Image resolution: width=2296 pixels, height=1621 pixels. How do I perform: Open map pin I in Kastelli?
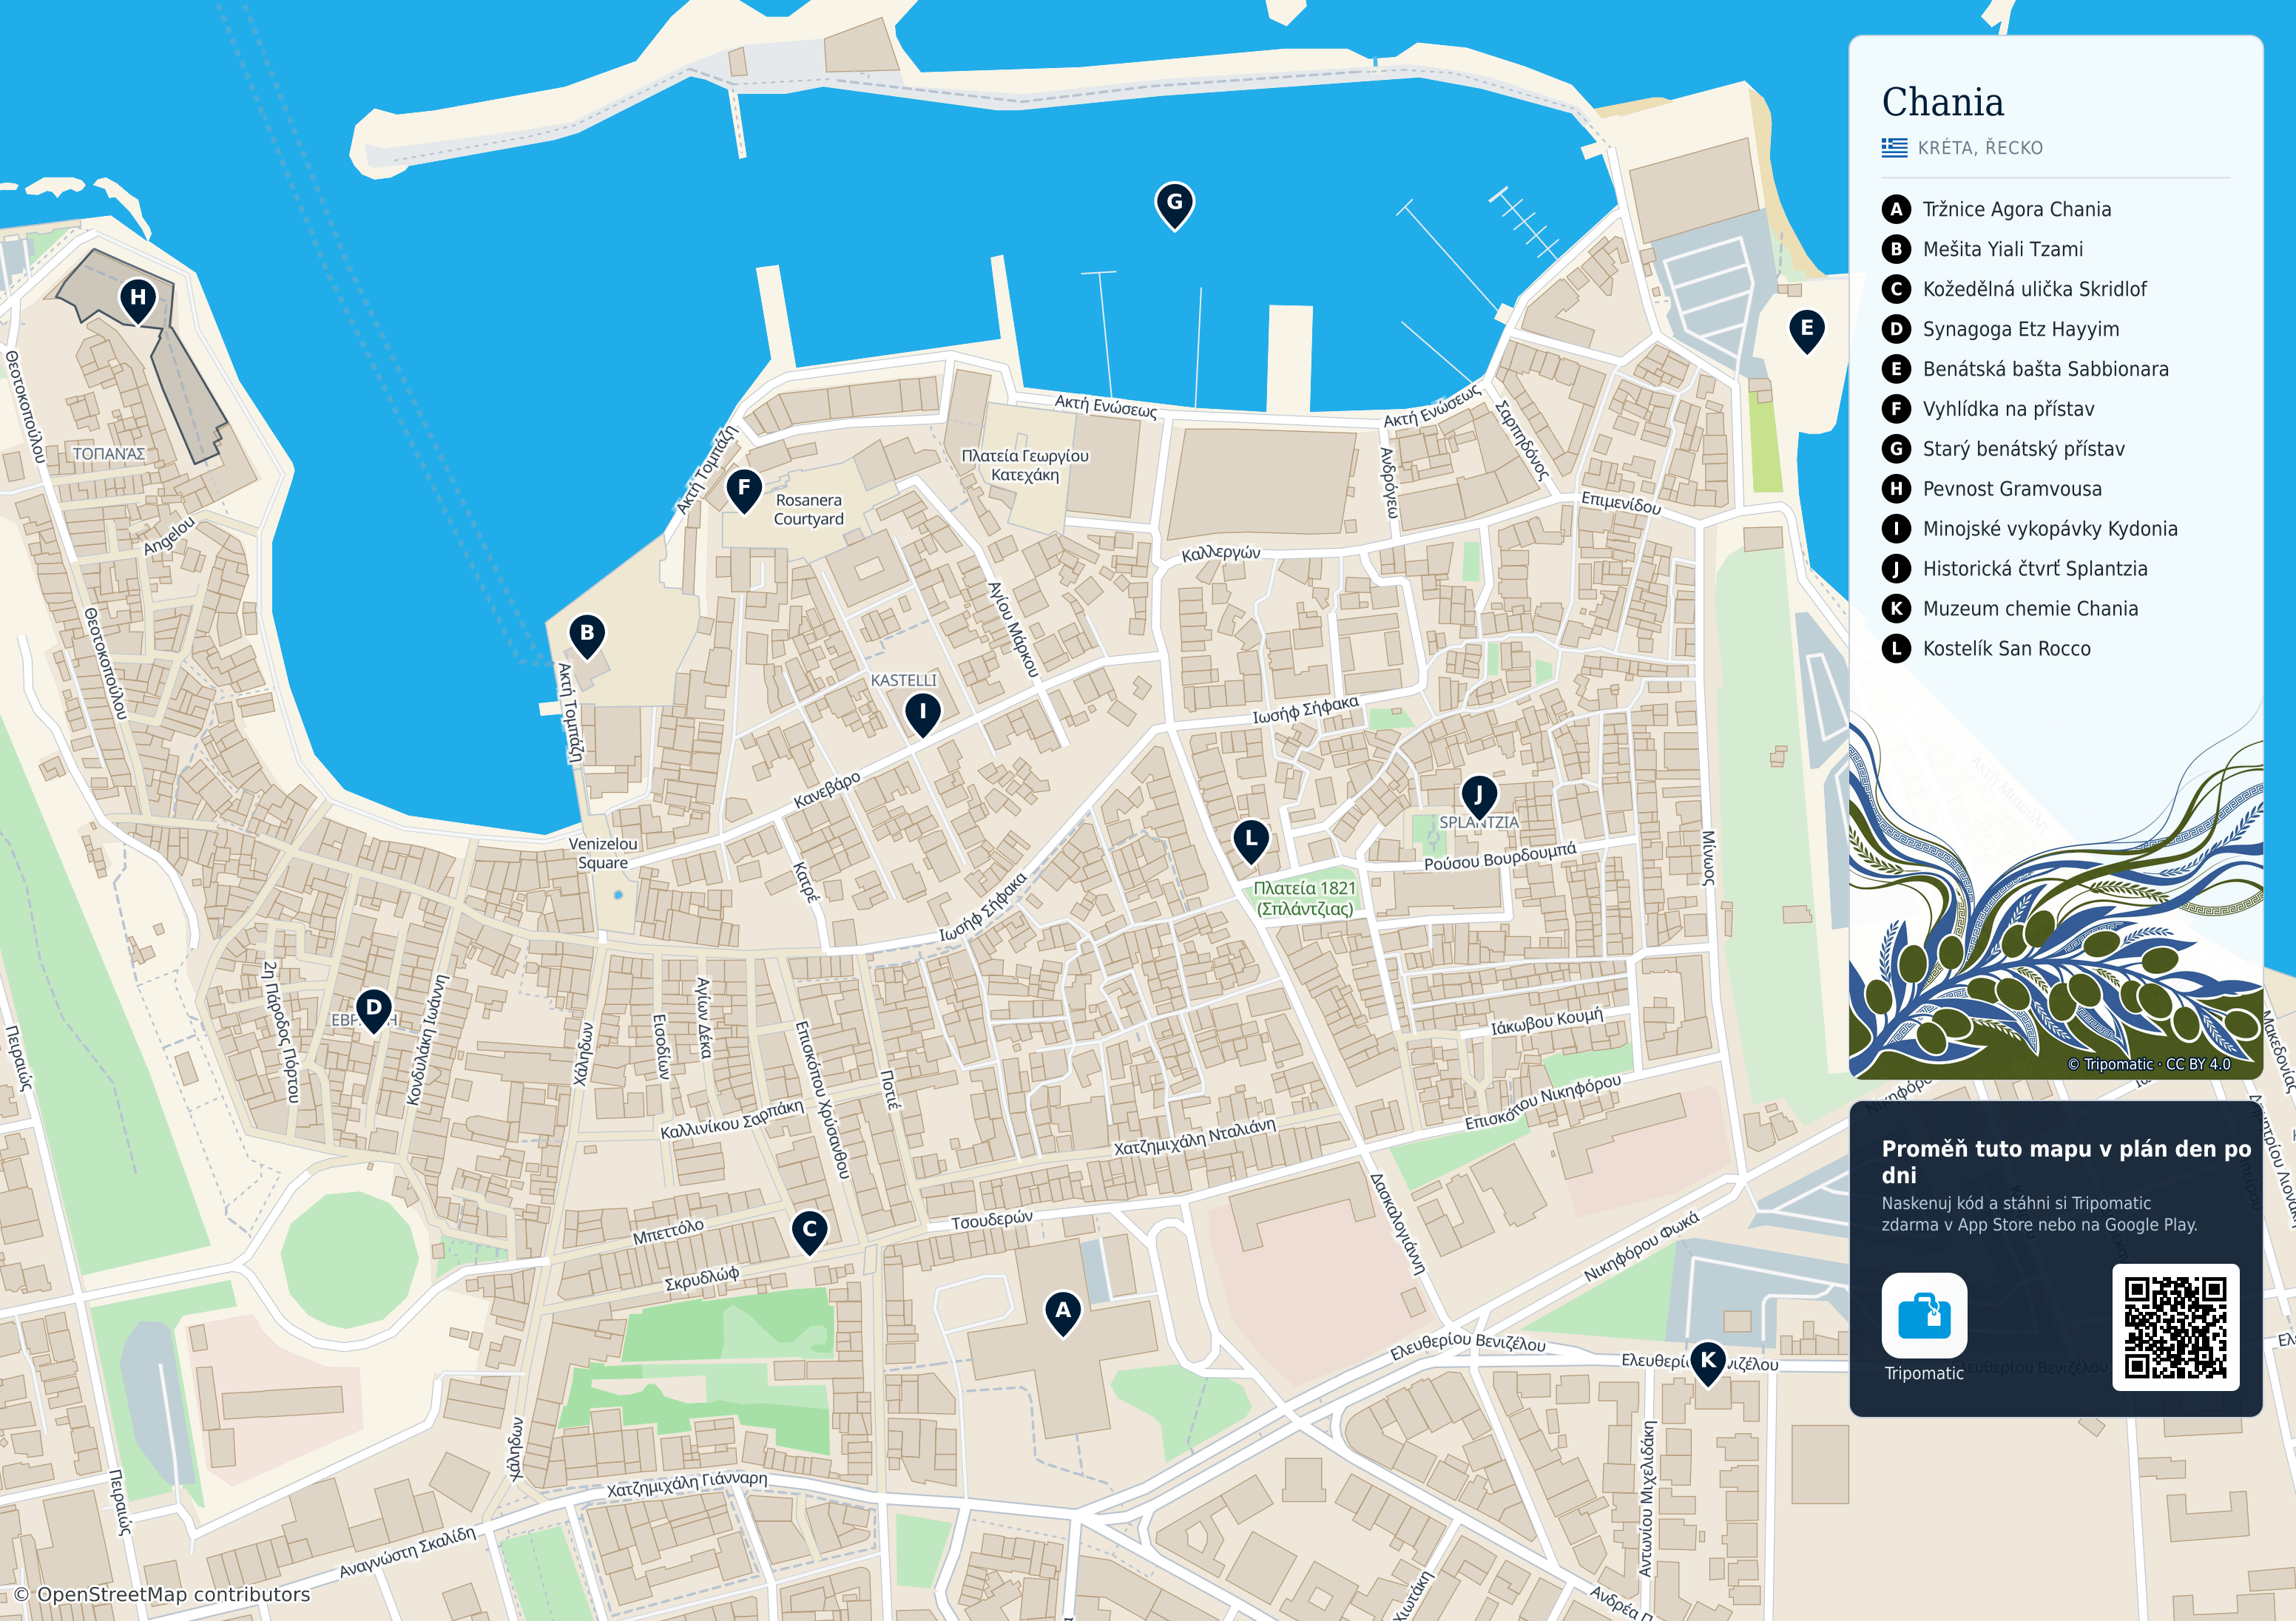click(x=922, y=715)
